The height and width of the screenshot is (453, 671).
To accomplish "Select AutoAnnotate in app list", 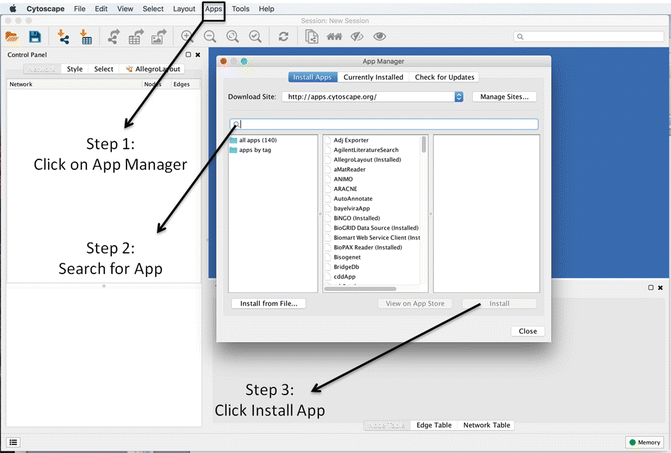I will coord(353,199).
